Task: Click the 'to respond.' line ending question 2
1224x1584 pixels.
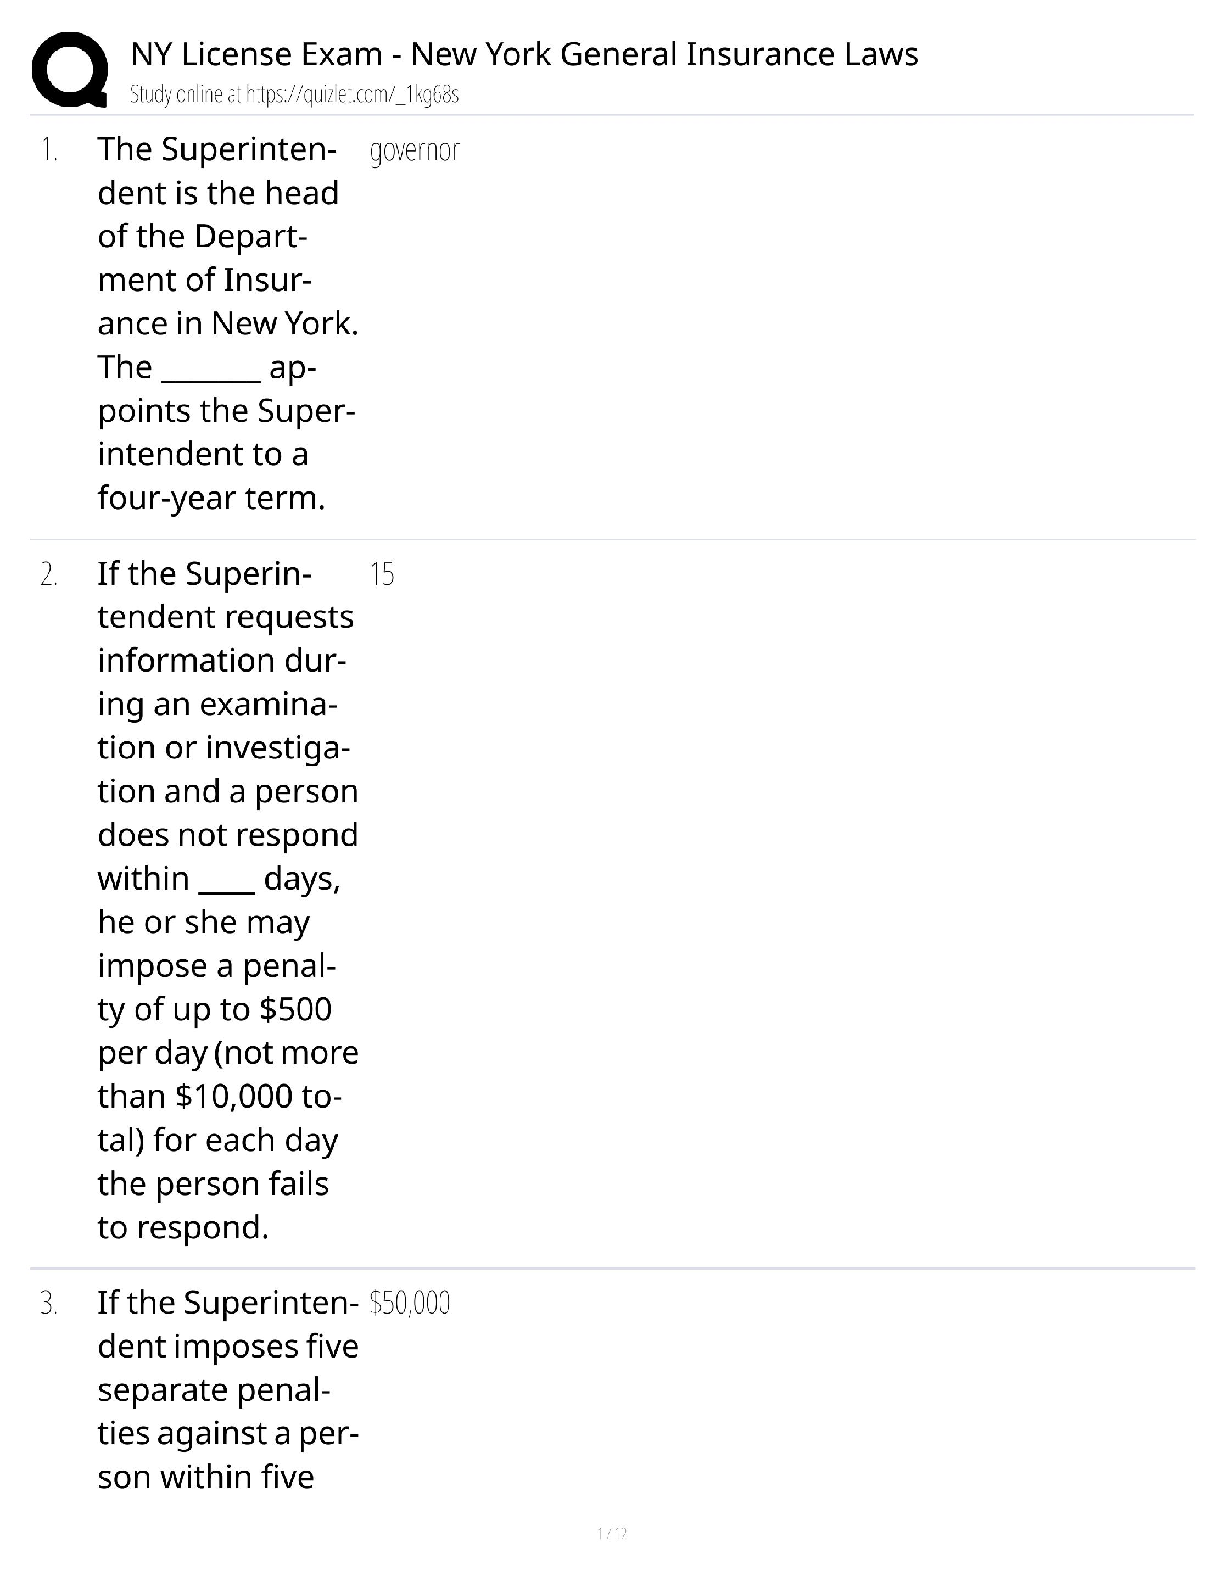Action: point(183,1227)
